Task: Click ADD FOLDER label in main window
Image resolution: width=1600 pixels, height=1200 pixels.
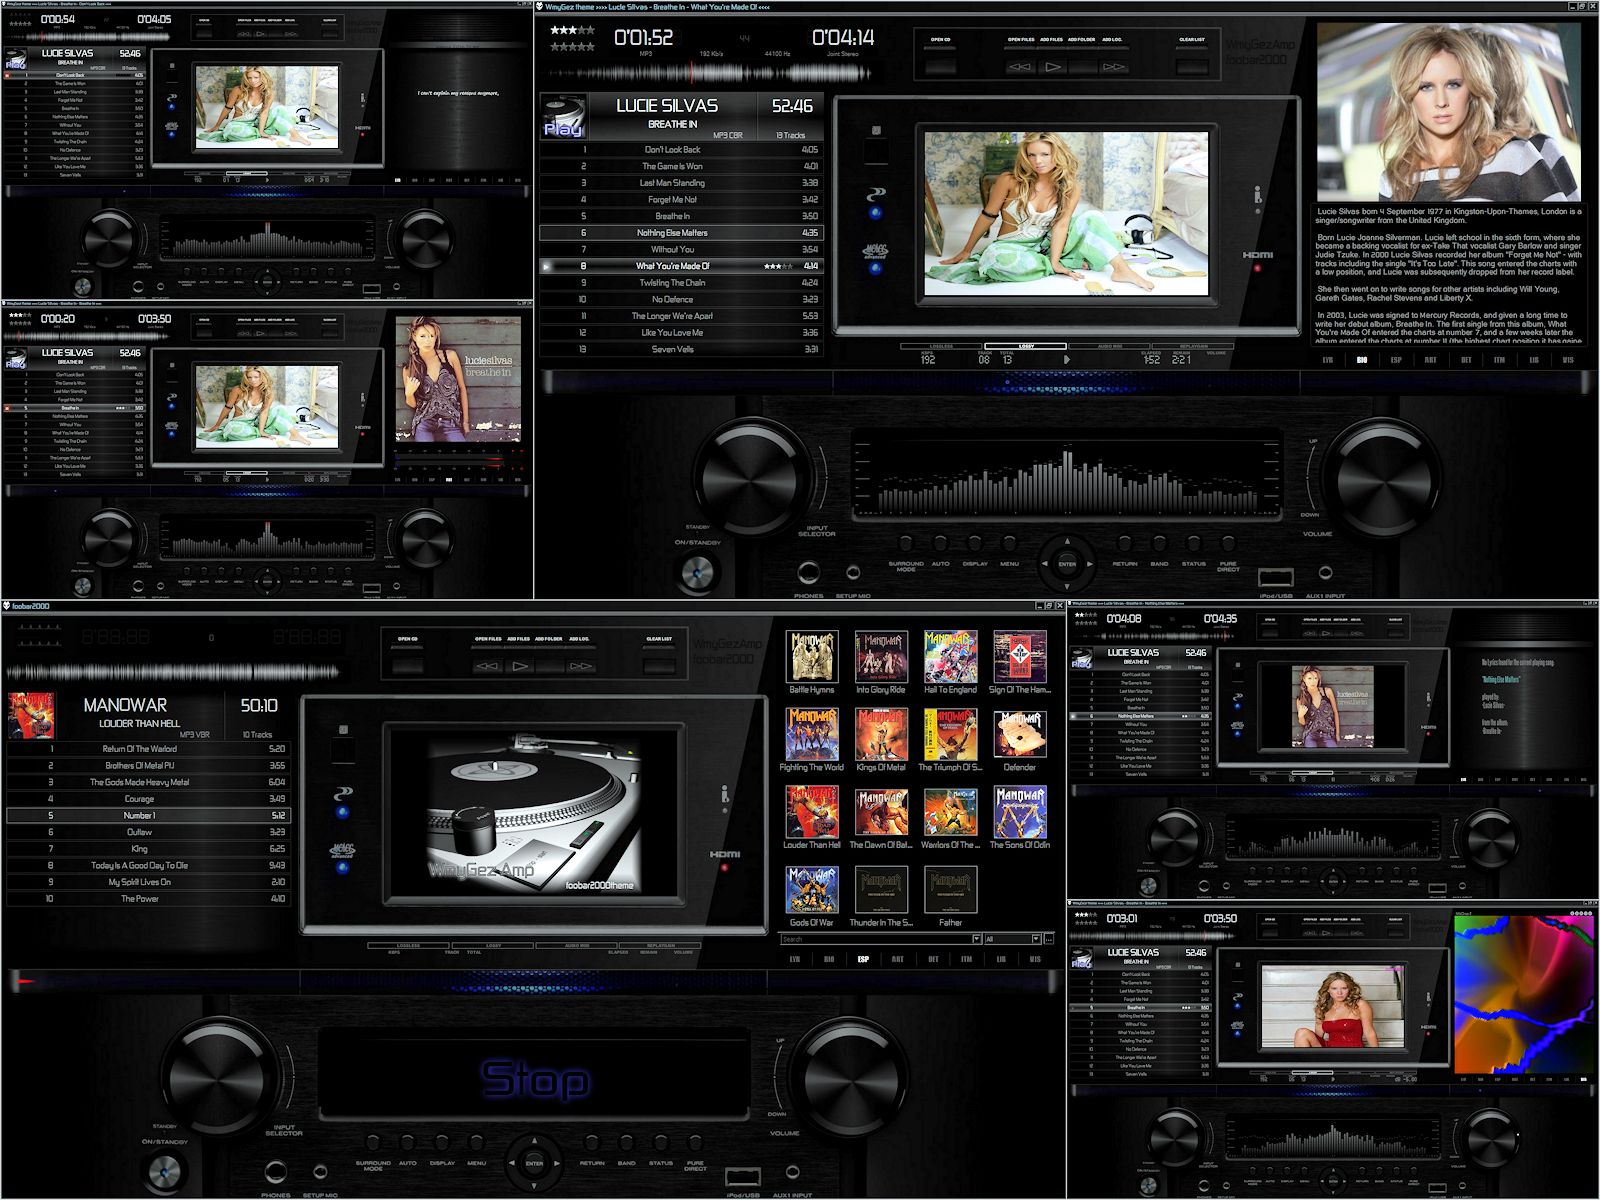Action: click(1081, 40)
